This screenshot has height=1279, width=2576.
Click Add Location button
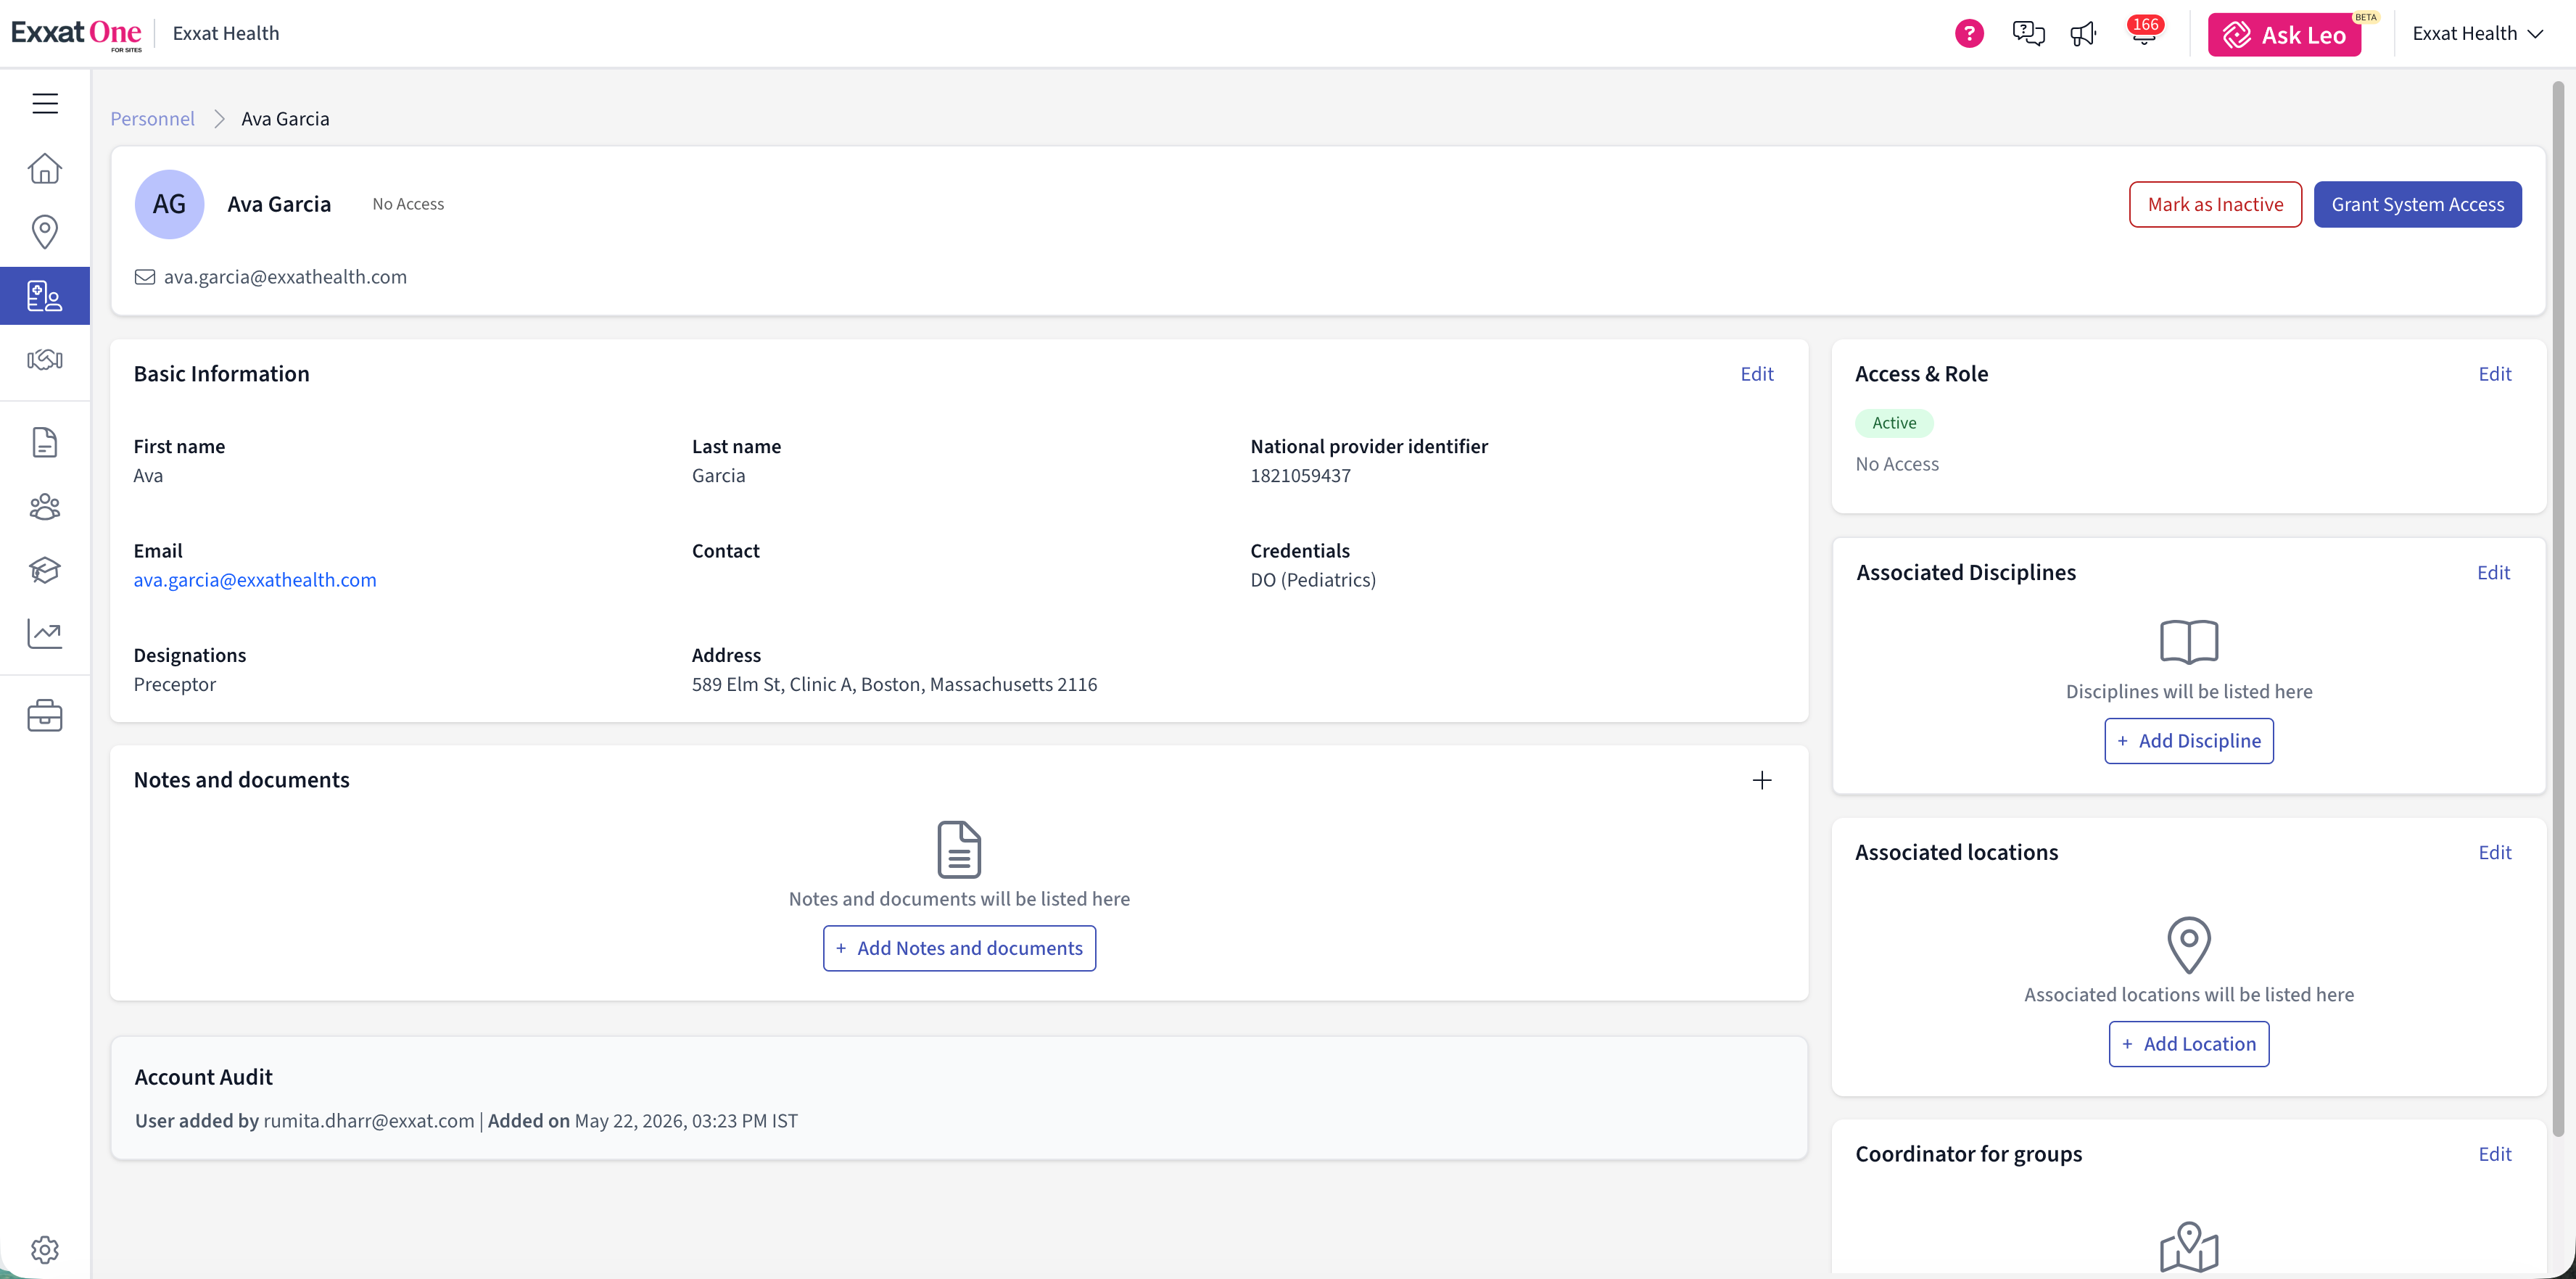coord(2189,1044)
